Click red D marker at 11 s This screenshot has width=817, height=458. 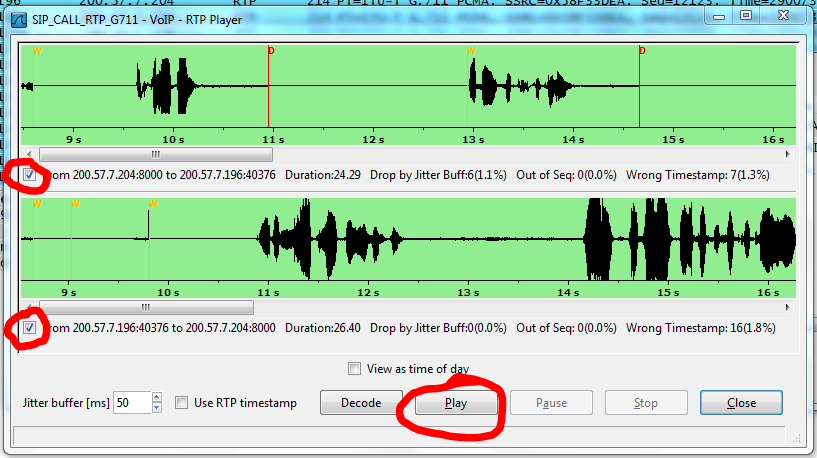[x=269, y=51]
